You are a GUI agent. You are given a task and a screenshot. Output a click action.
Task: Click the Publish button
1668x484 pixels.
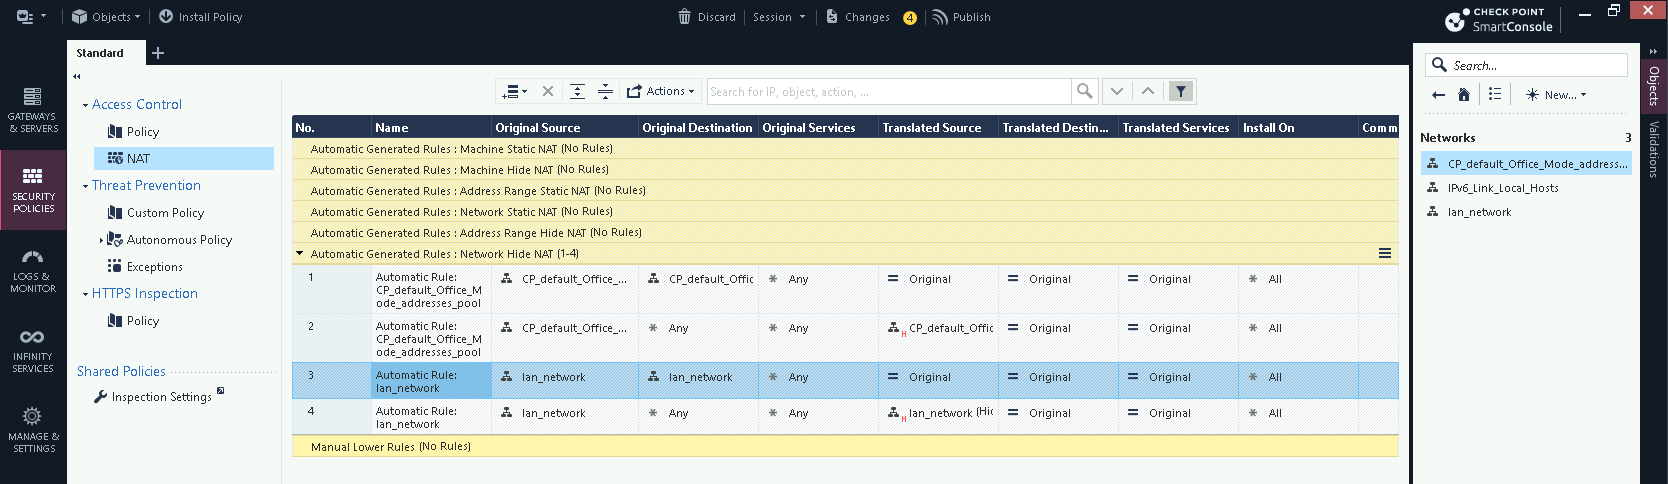pos(961,17)
